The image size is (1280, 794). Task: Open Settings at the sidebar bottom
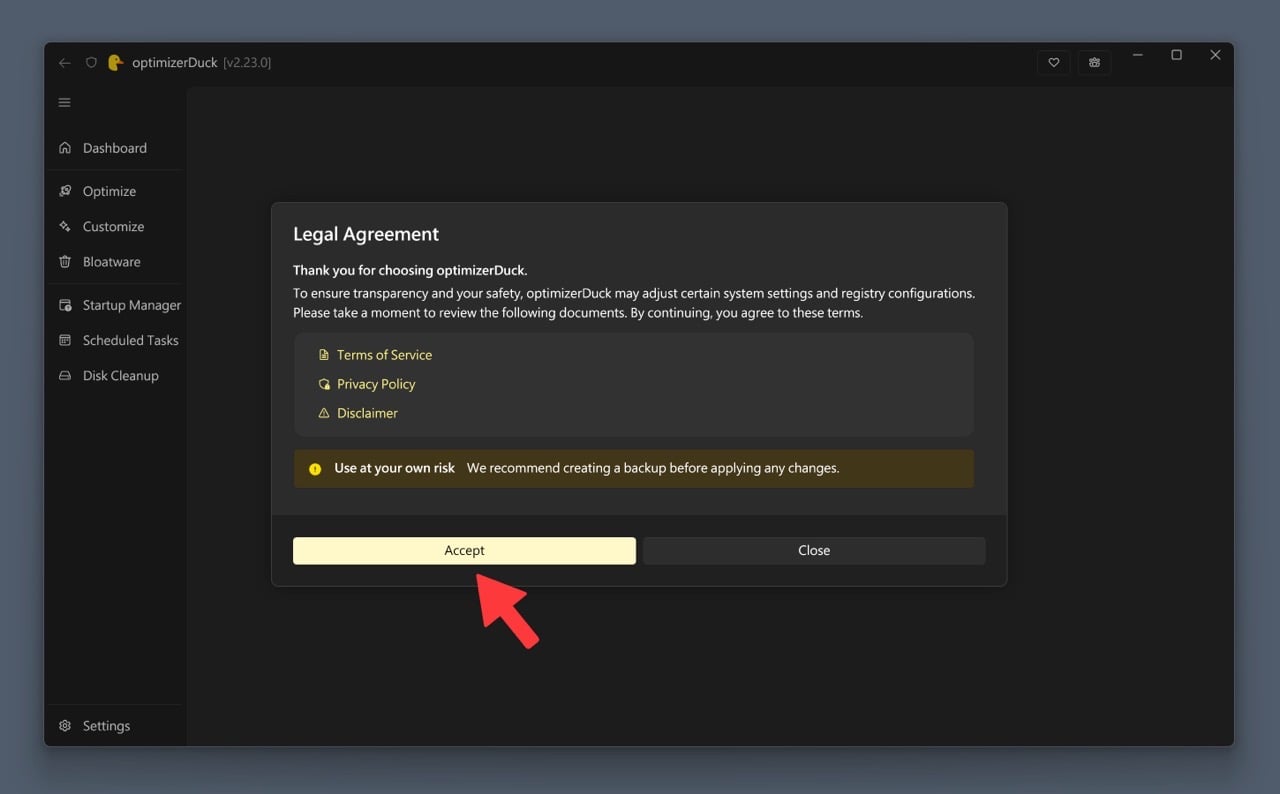[x=114, y=726]
